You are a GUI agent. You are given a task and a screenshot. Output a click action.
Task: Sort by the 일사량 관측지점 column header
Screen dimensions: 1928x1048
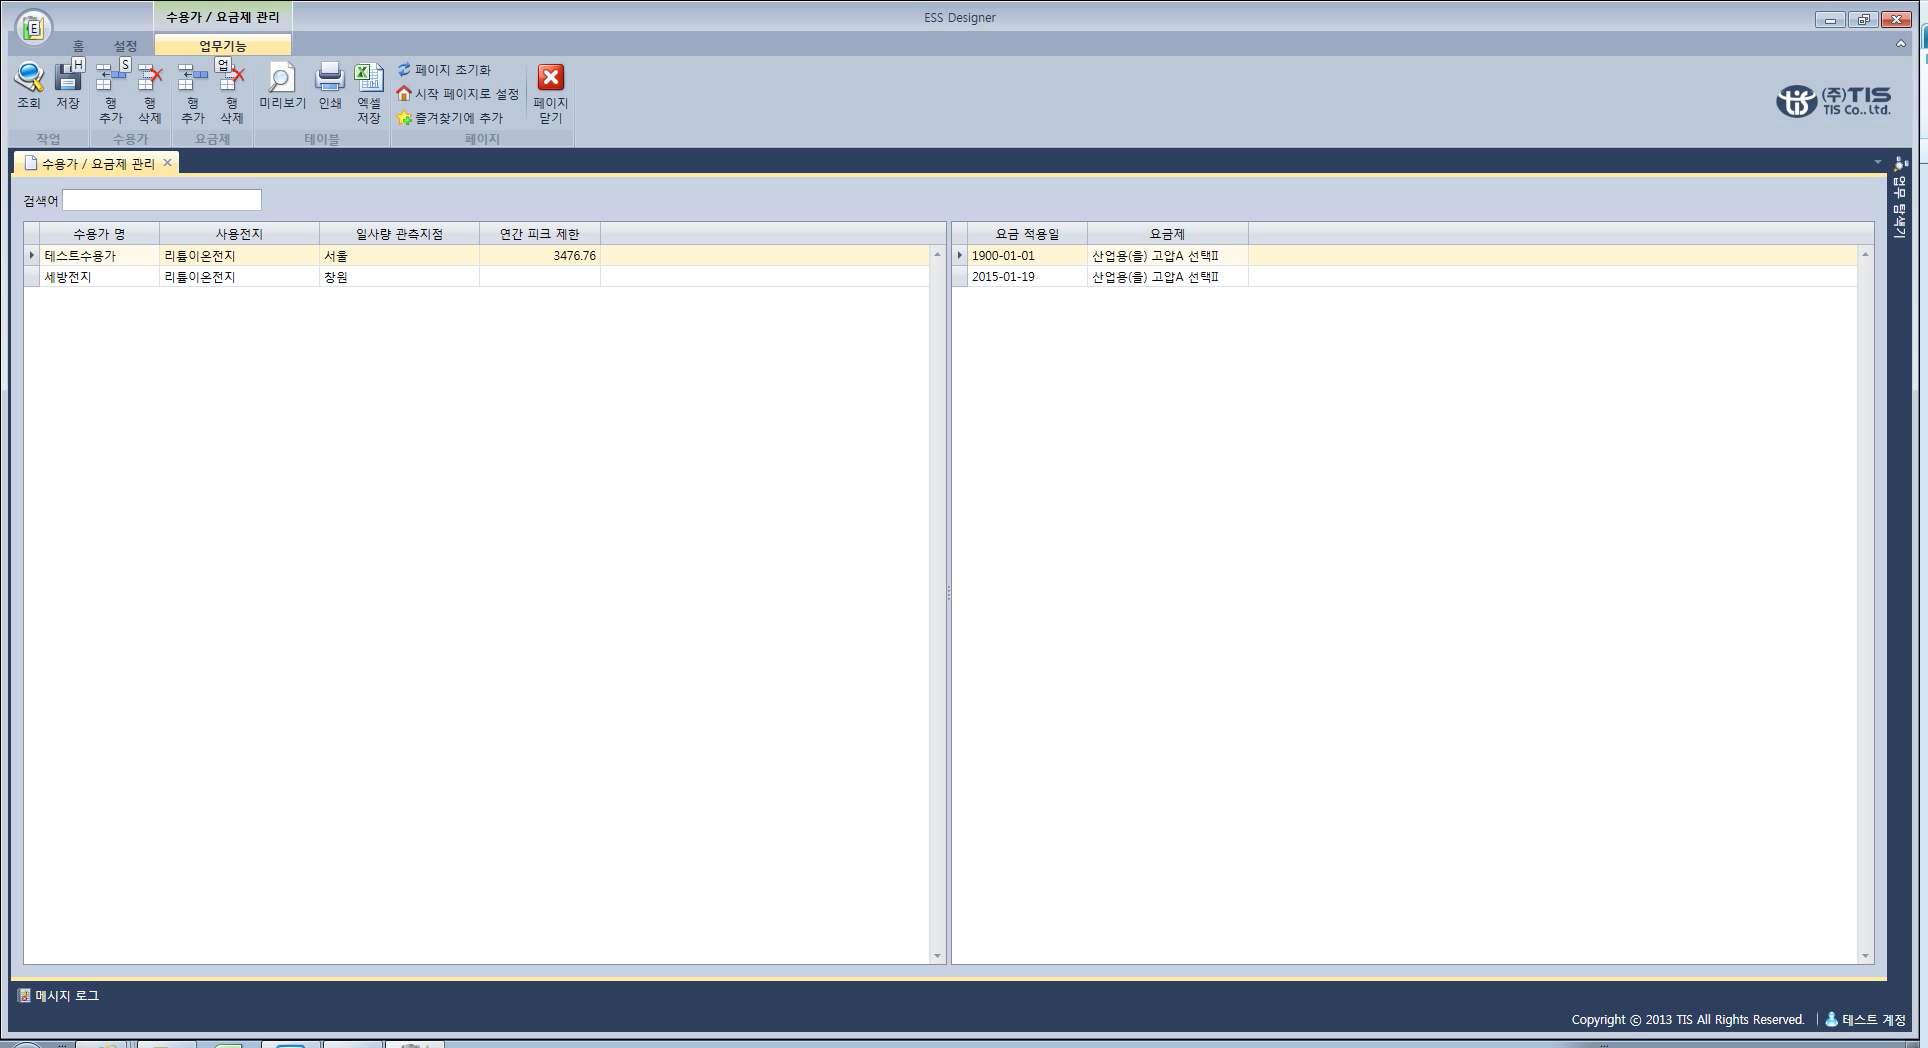(x=399, y=234)
